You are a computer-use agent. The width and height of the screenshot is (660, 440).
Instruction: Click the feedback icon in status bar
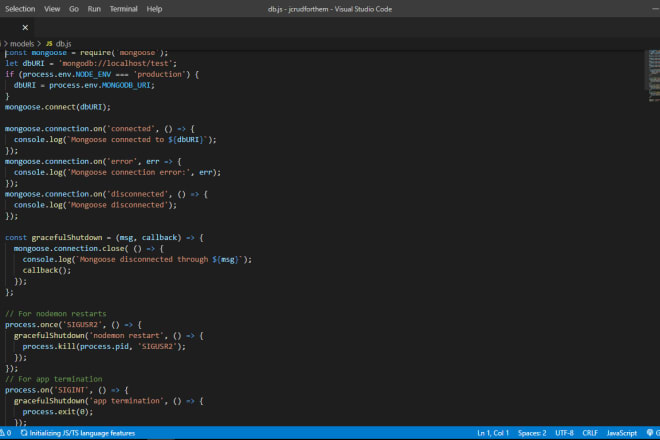point(650,433)
